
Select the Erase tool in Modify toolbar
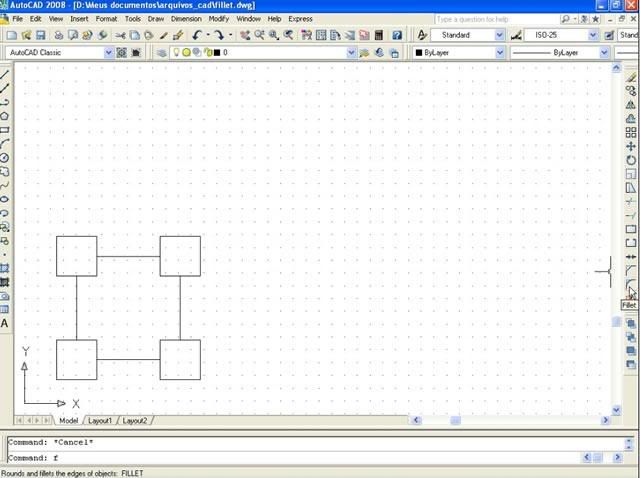coord(631,76)
